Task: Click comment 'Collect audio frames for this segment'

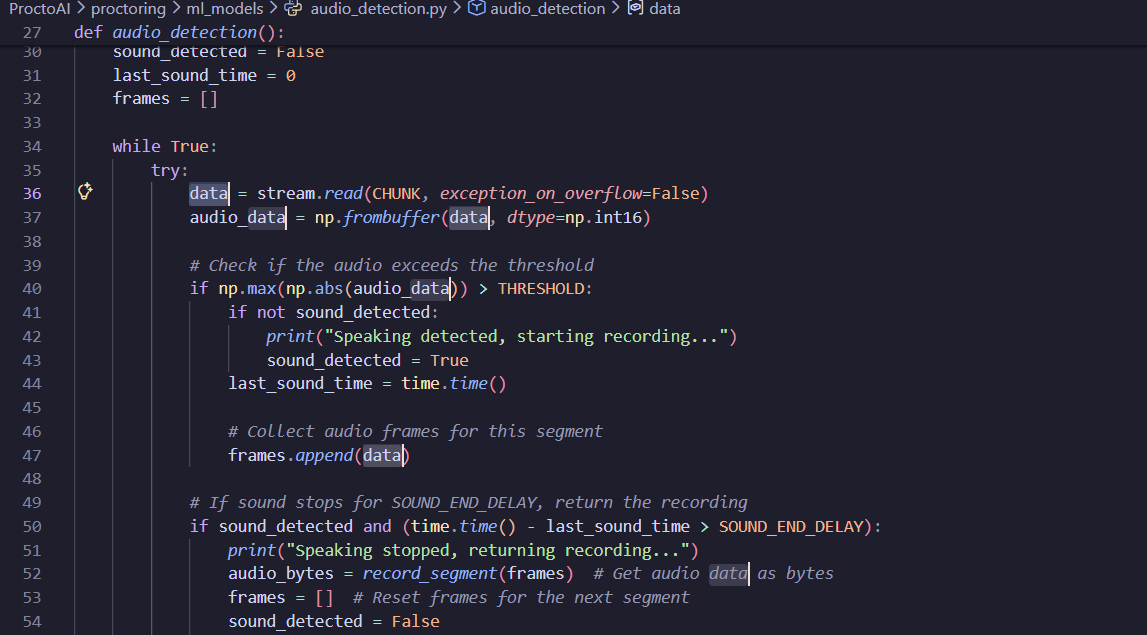Action: [415, 432]
